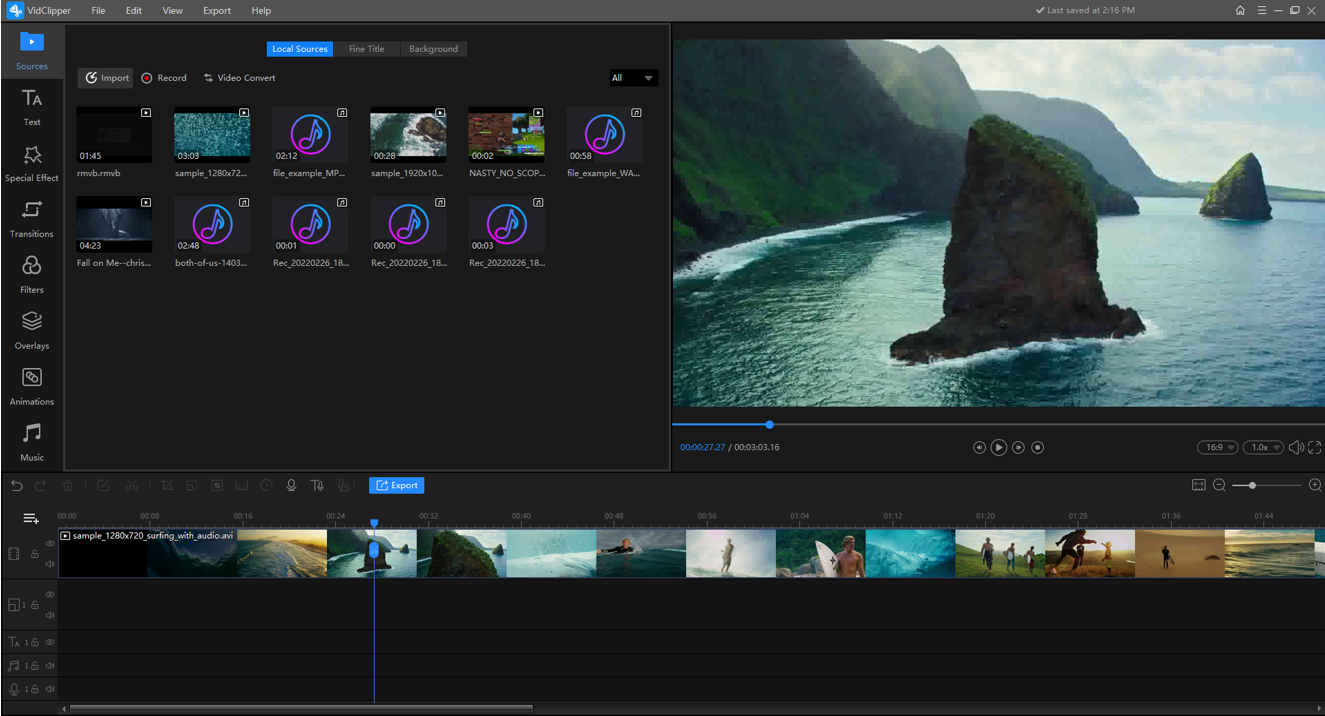
Task: Open the Export menu in menu bar
Action: (x=216, y=11)
